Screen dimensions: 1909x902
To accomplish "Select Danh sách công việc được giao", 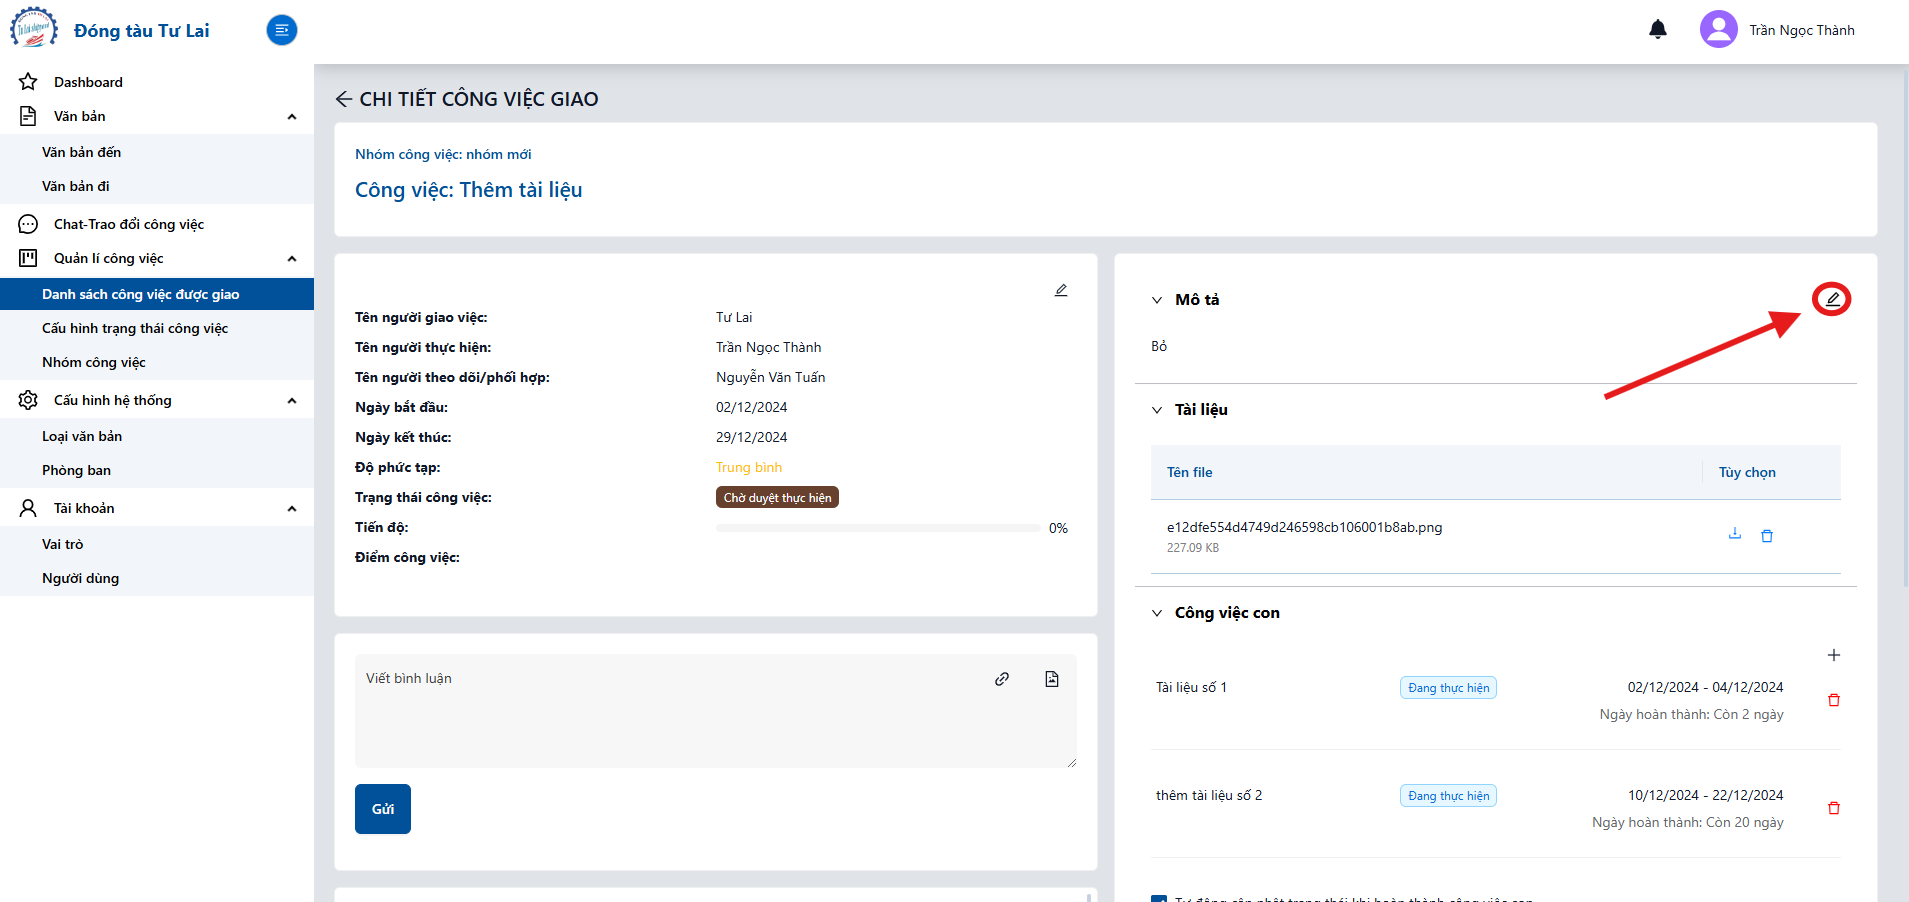I will pyautogui.click(x=157, y=294).
